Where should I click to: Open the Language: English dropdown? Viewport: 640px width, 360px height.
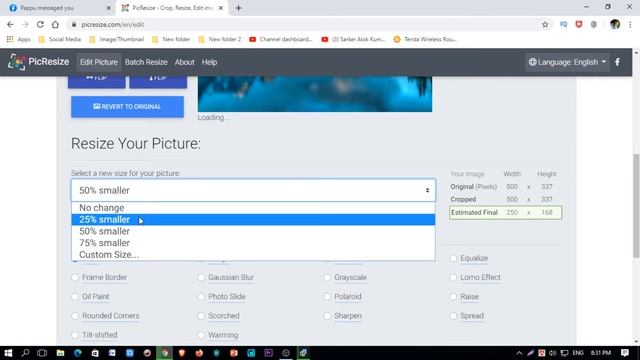[567, 62]
